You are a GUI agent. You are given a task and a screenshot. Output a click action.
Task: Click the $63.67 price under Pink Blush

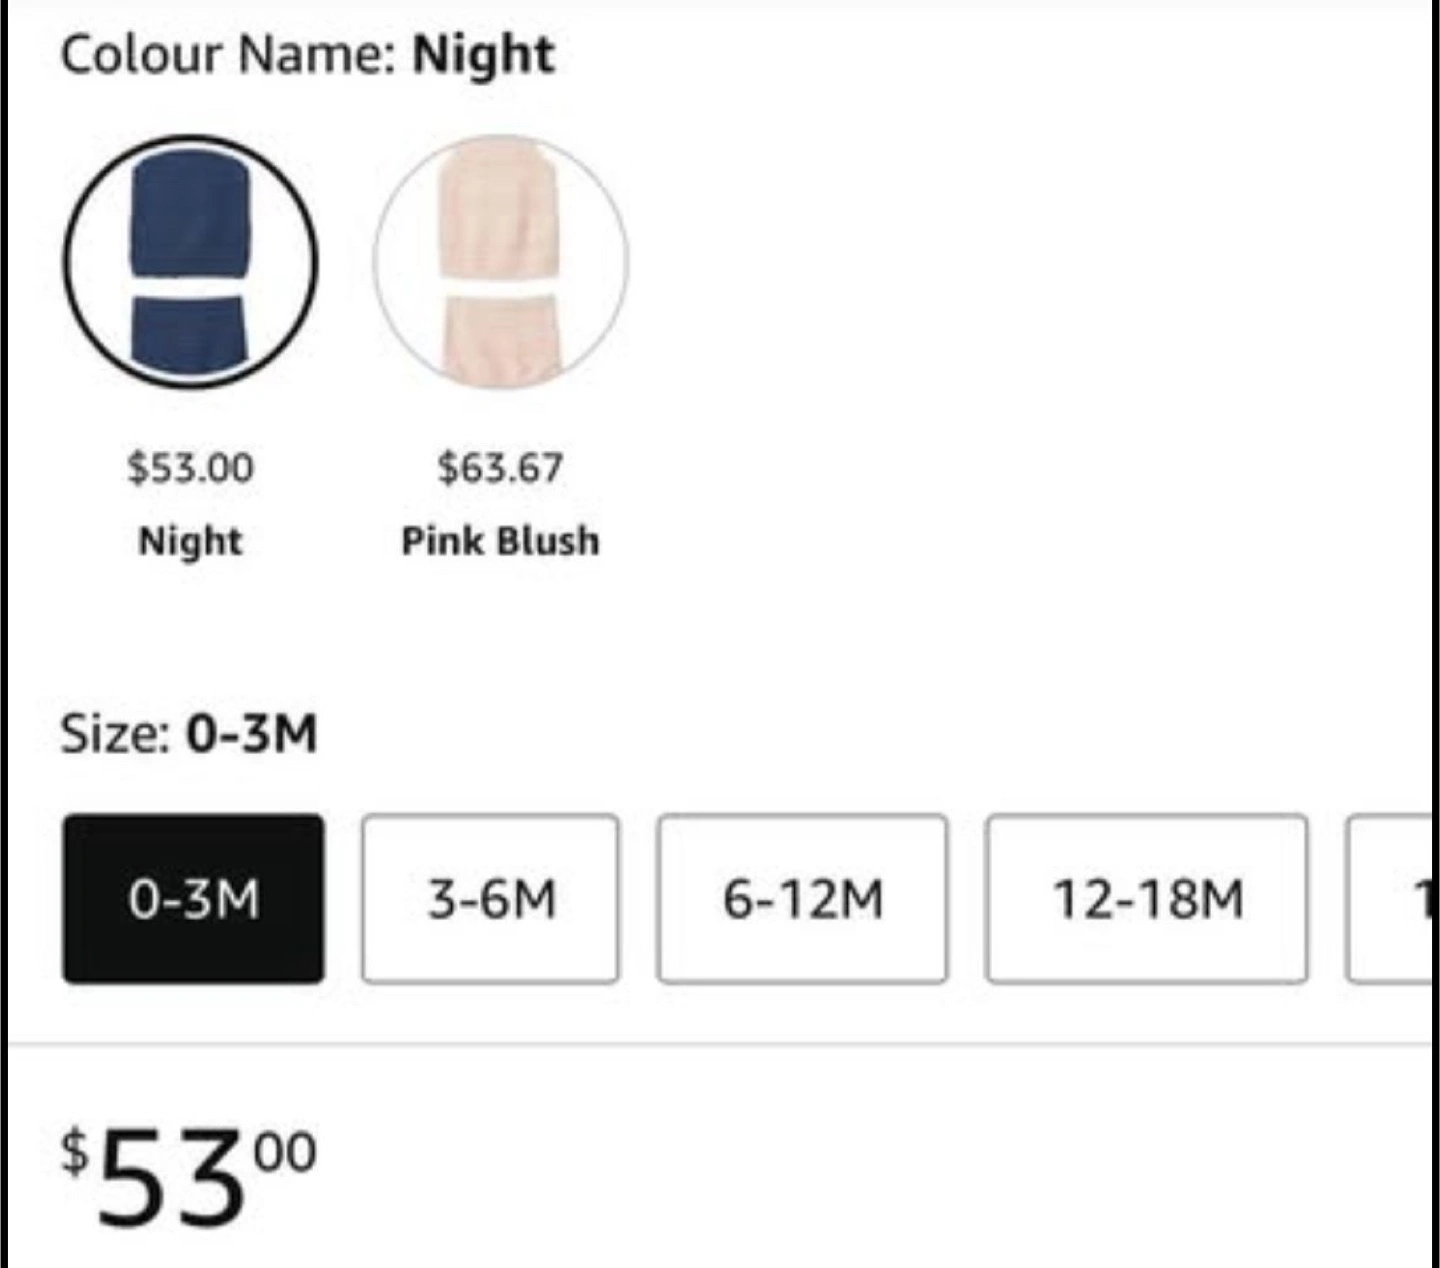[x=500, y=467]
